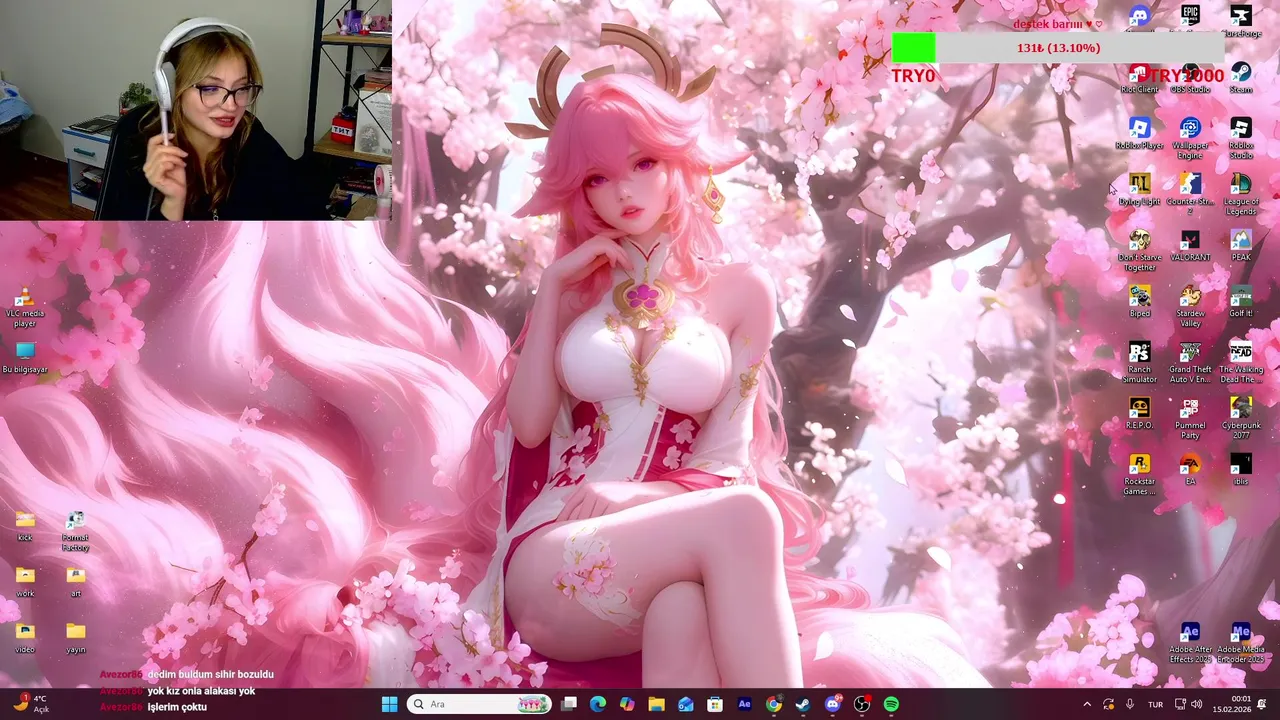Select the Don't Starve Together icon
The image size is (1280, 720).
[x=1139, y=250]
